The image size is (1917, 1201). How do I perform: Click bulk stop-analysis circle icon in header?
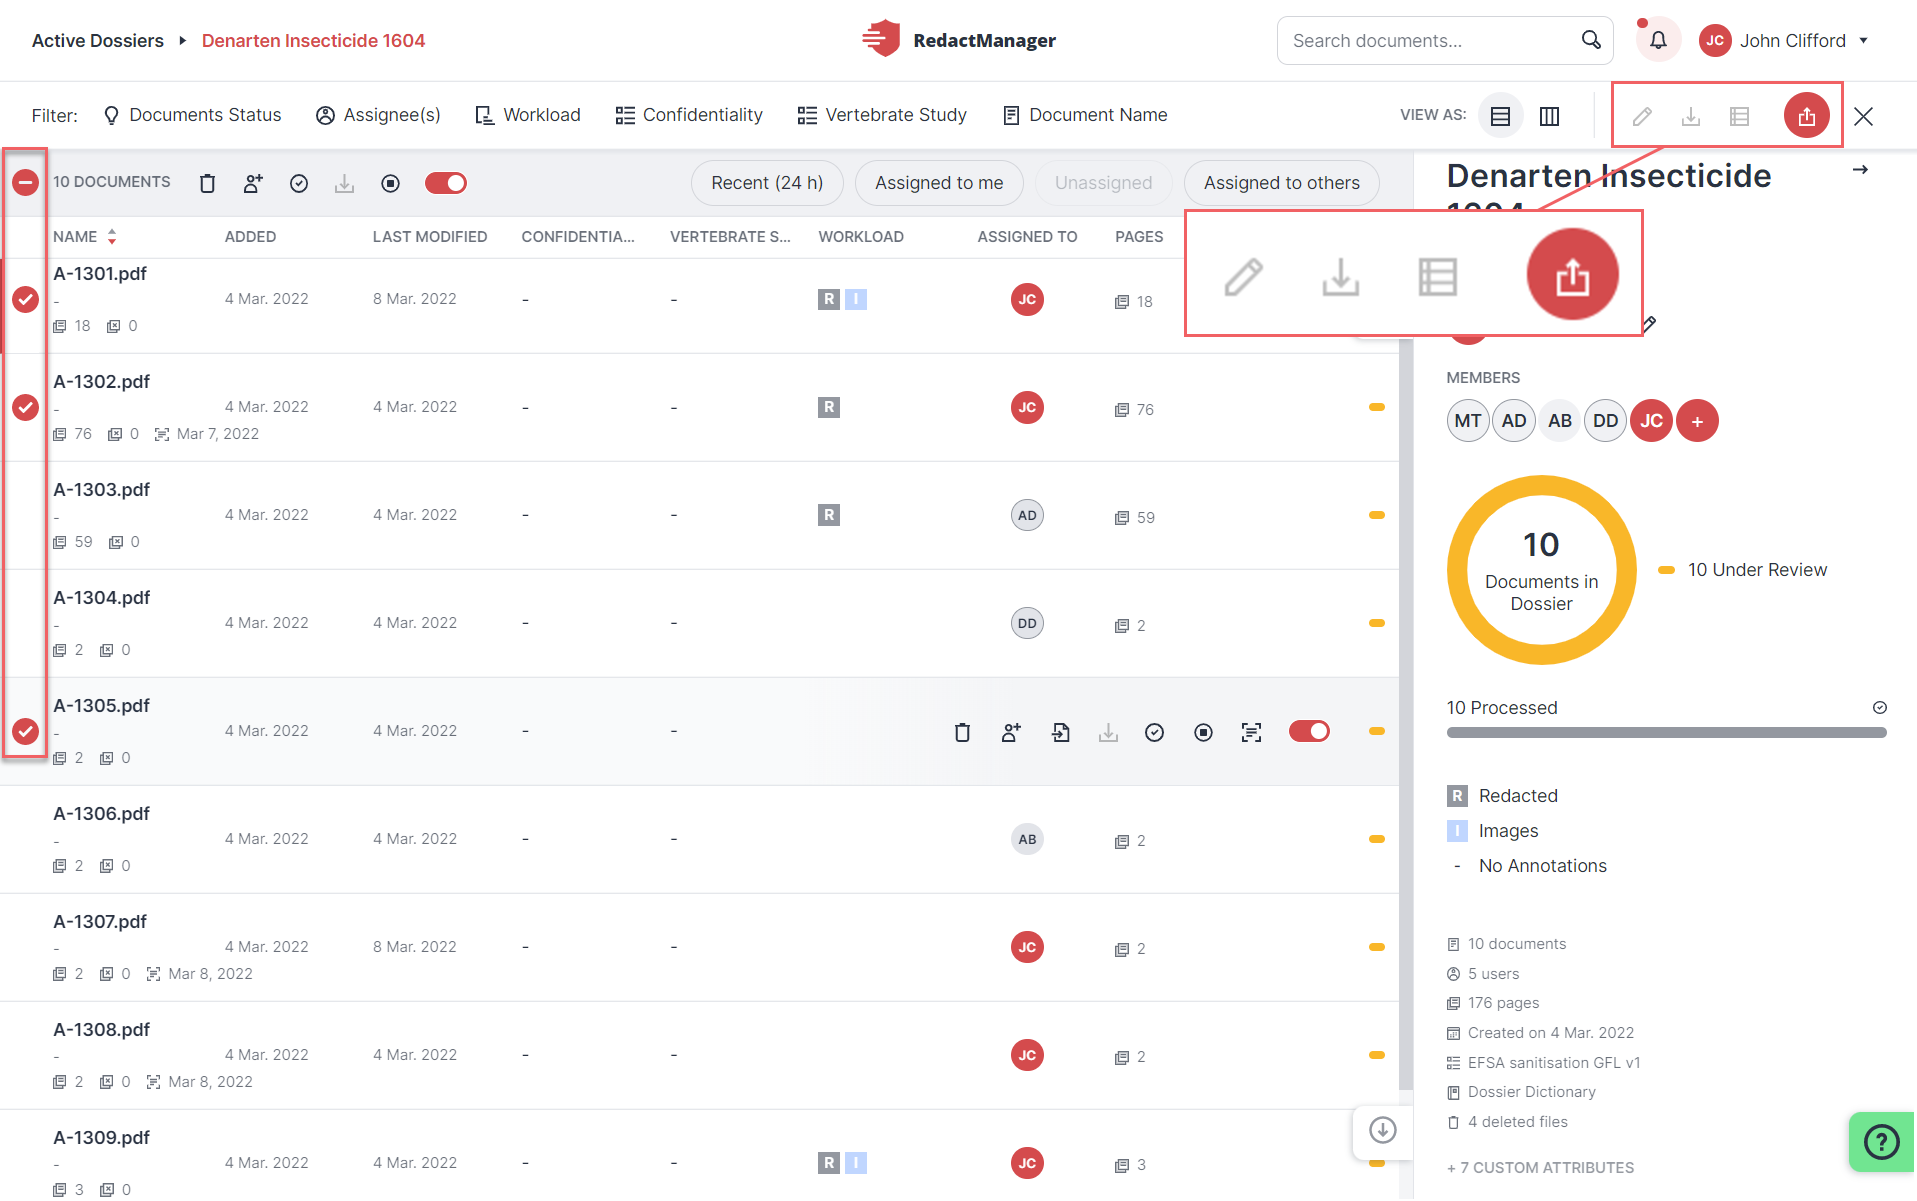pos(391,183)
